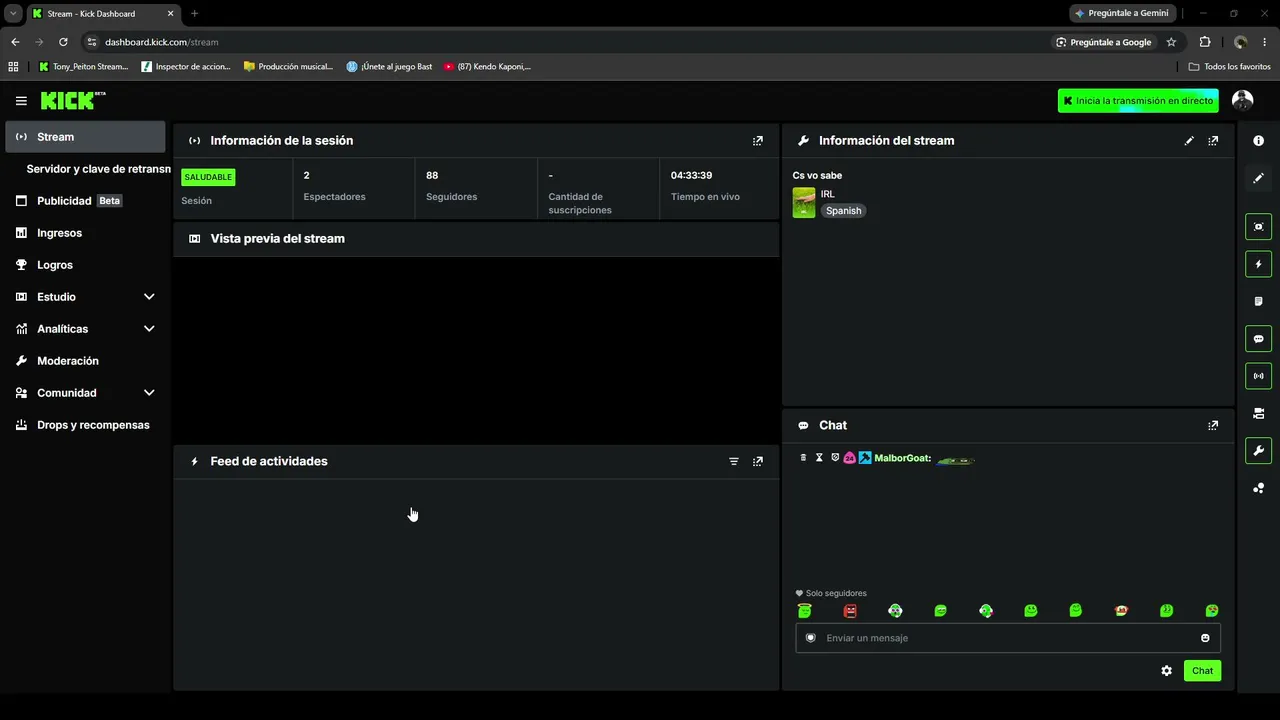The height and width of the screenshot is (720, 1280).
Task: Bookmark this page with the star icon
Action: tap(1171, 42)
